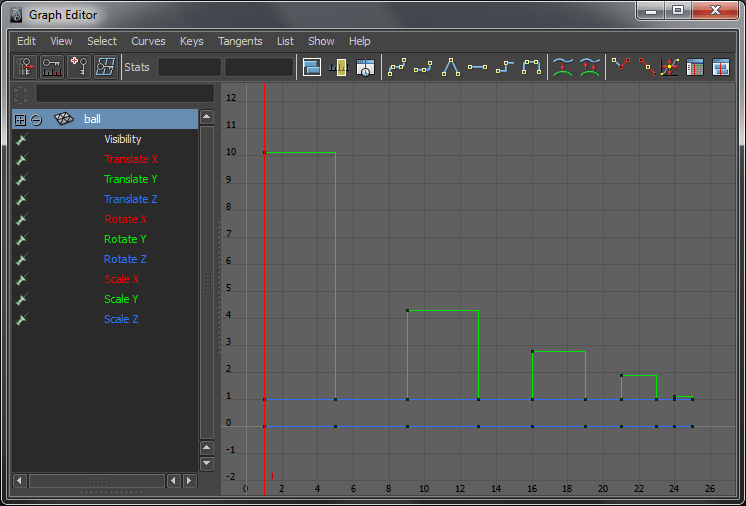Screen dimensions: 746x506
Task: Click the Break Tangents icon
Action: 621,67
